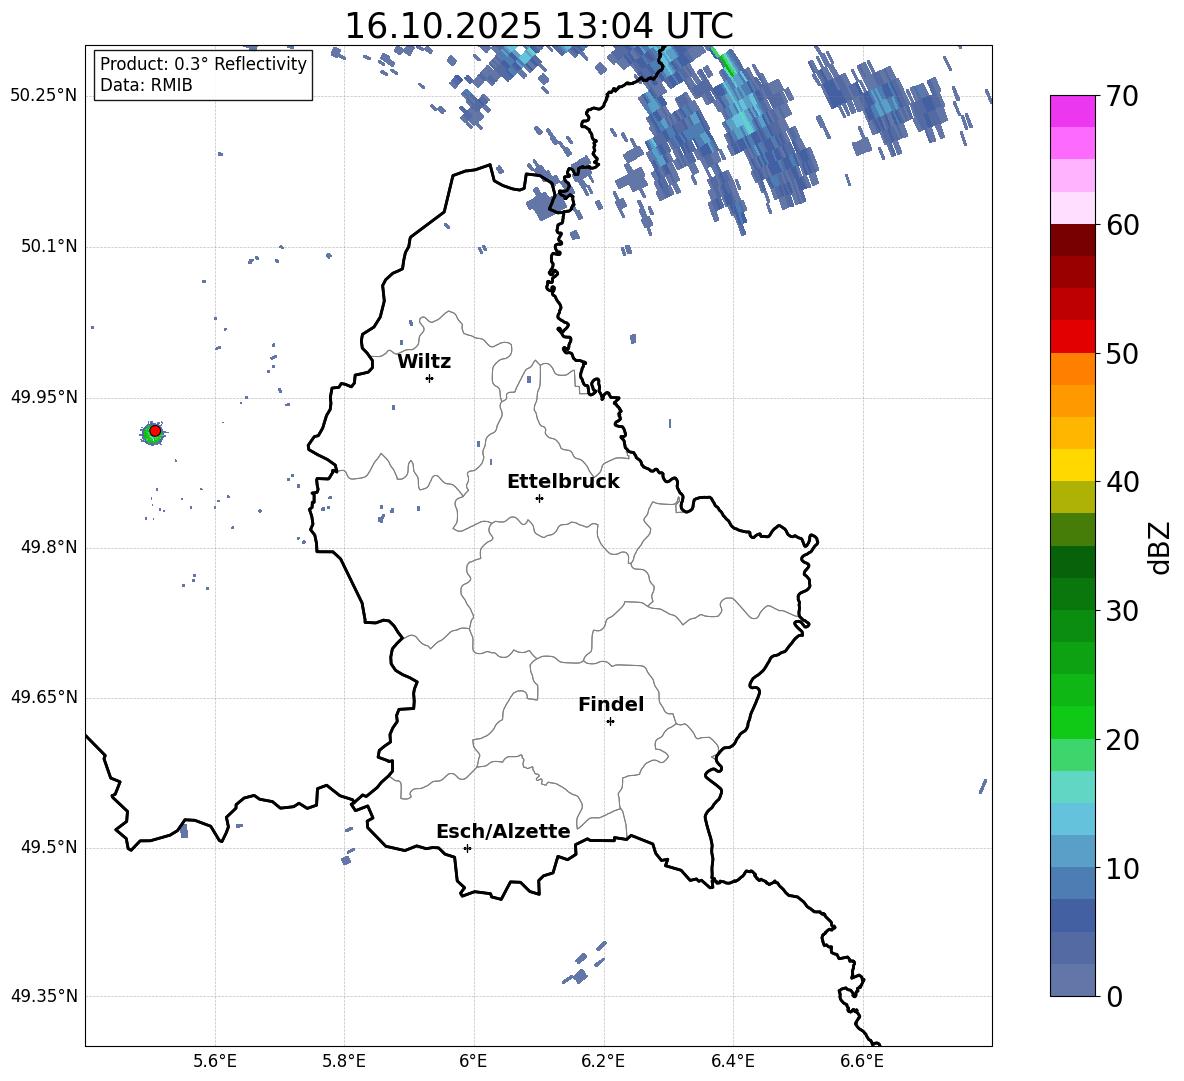
Task: Click the 6.6°E longitude label
Action: [862, 1062]
